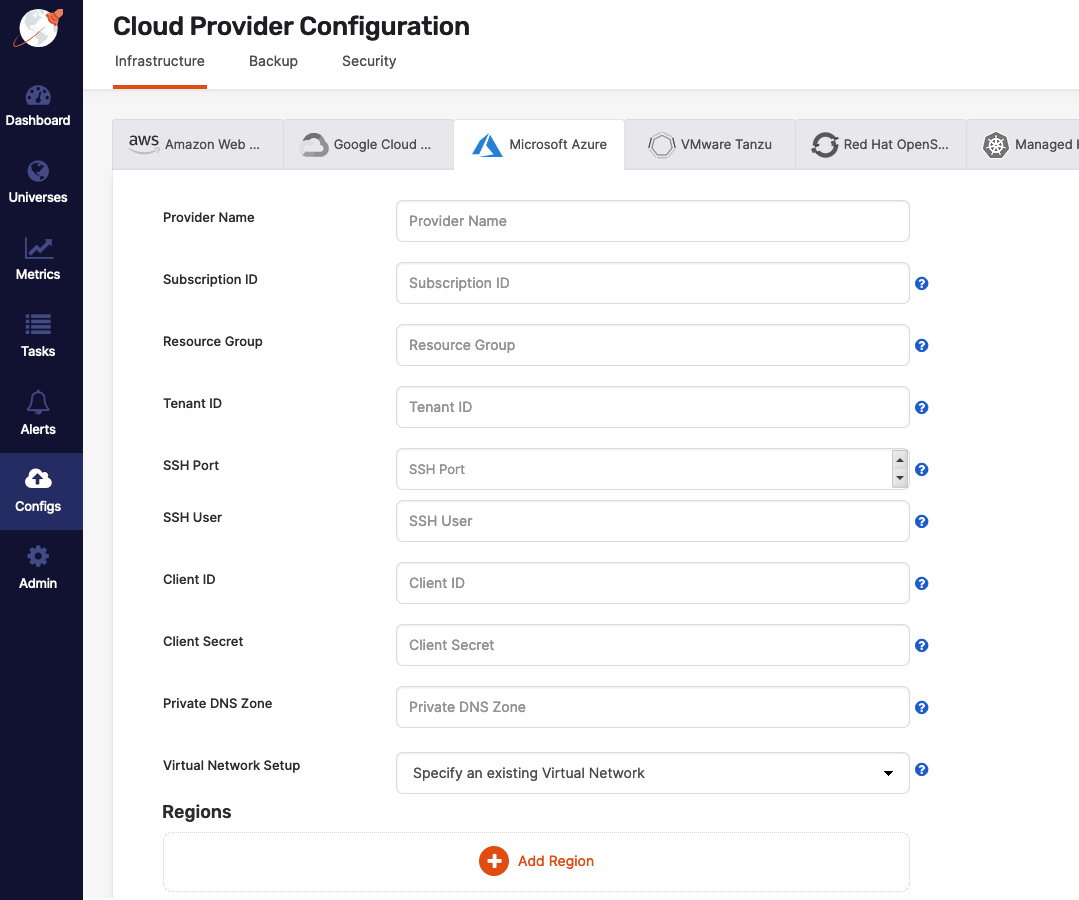Open the Admin section via gear icon

38,567
